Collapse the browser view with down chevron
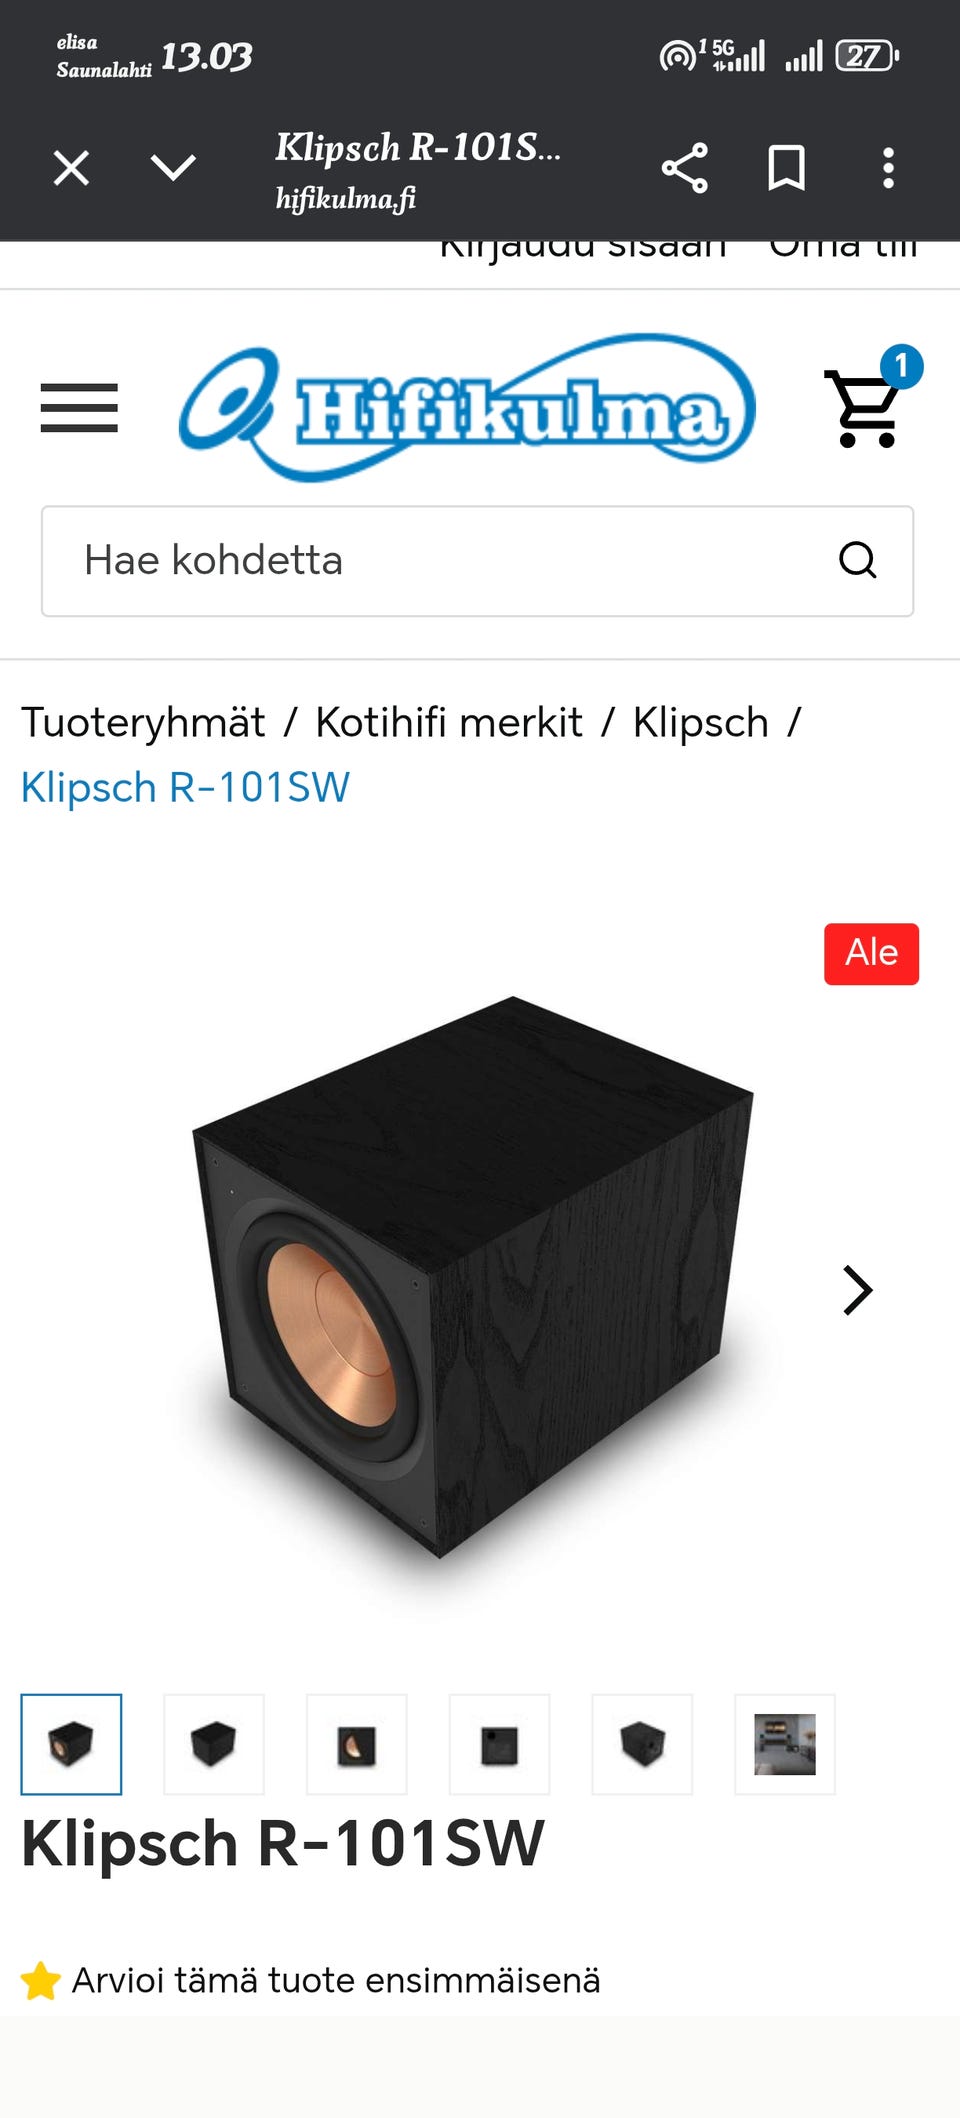960x2118 pixels. tap(173, 167)
